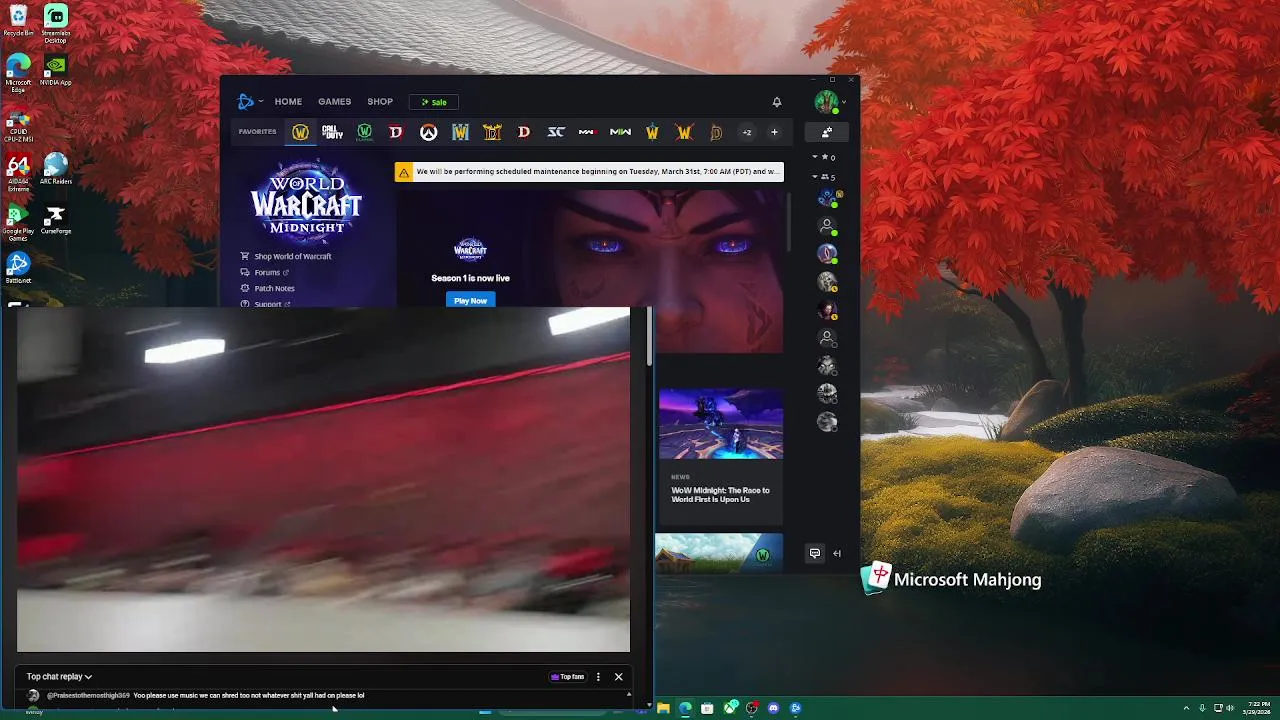Viewport: 1280px width, 720px height.
Task: Open the Race to World First headline
Action: pyautogui.click(x=720, y=495)
